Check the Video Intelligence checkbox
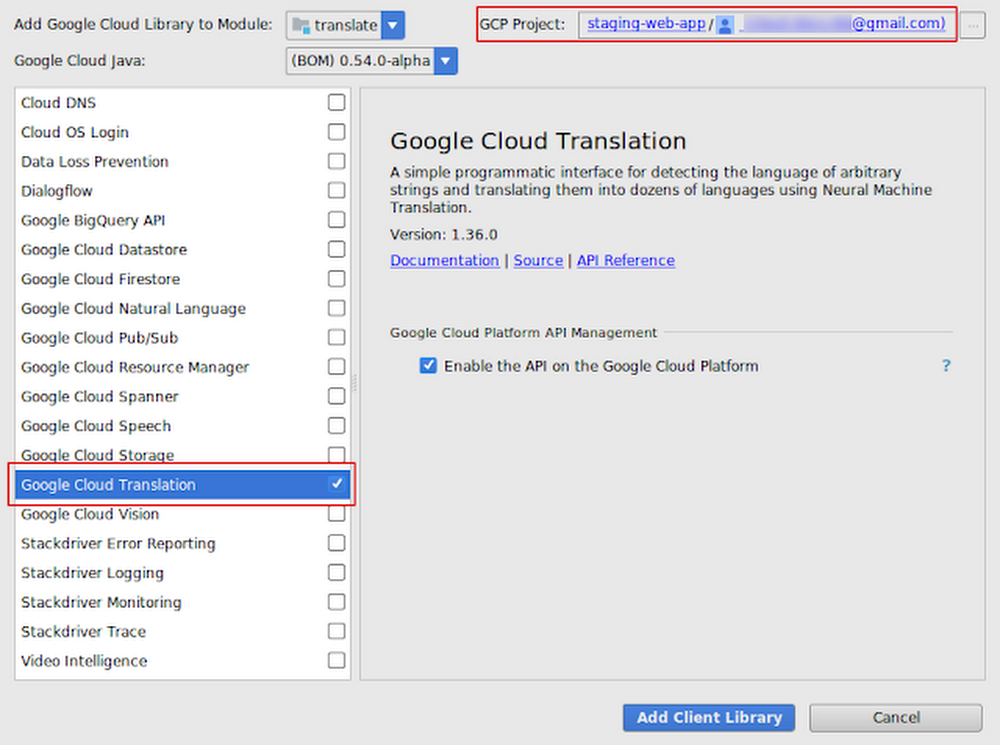Viewport: 1000px width, 745px height. point(336,661)
